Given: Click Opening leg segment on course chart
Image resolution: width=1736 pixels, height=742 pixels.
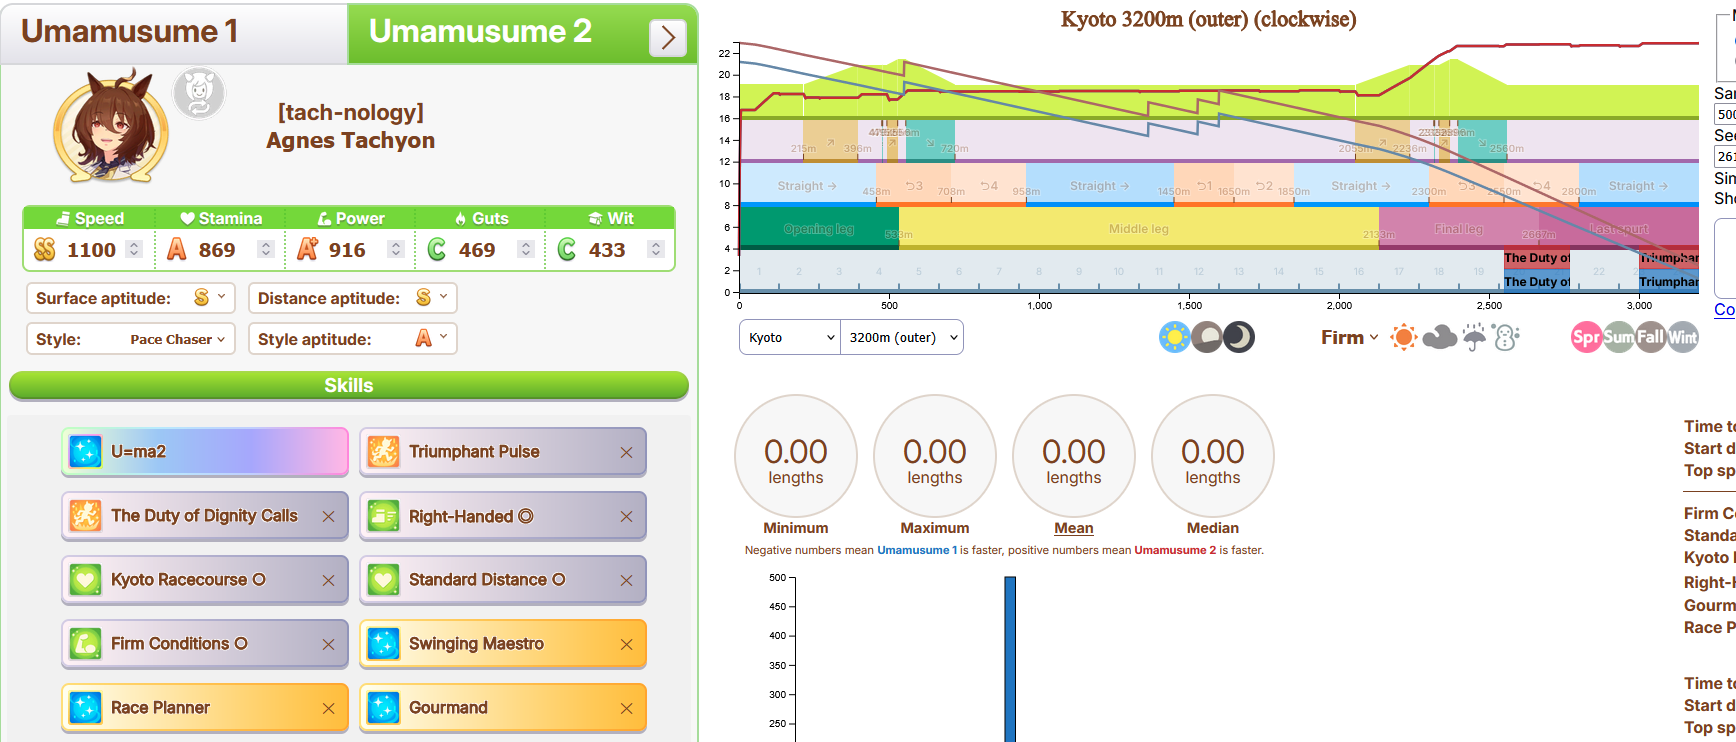Looking at the screenshot, I should [819, 228].
